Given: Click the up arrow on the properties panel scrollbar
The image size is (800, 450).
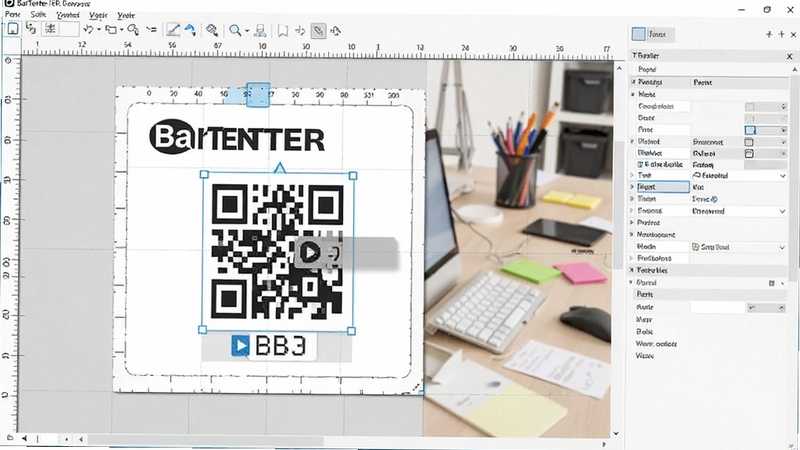Looking at the screenshot, I should coord(794,69).
